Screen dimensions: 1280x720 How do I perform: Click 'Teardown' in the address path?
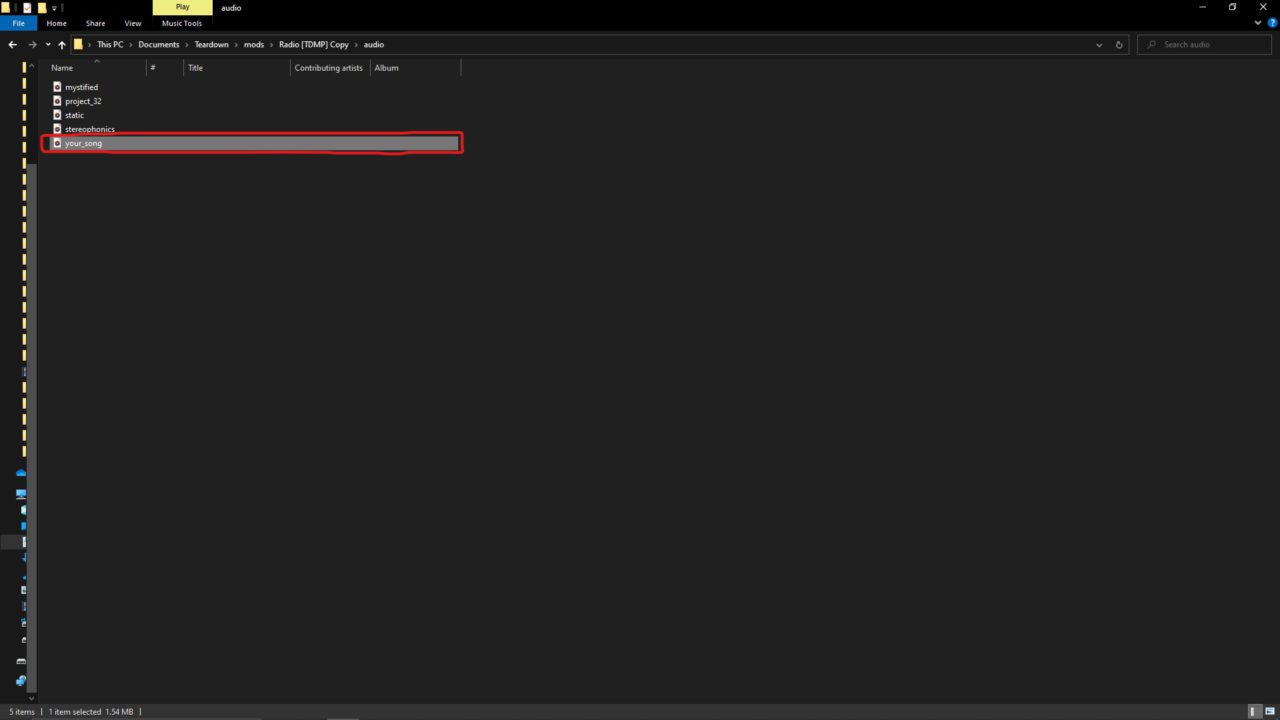click(x=211, y=45)
